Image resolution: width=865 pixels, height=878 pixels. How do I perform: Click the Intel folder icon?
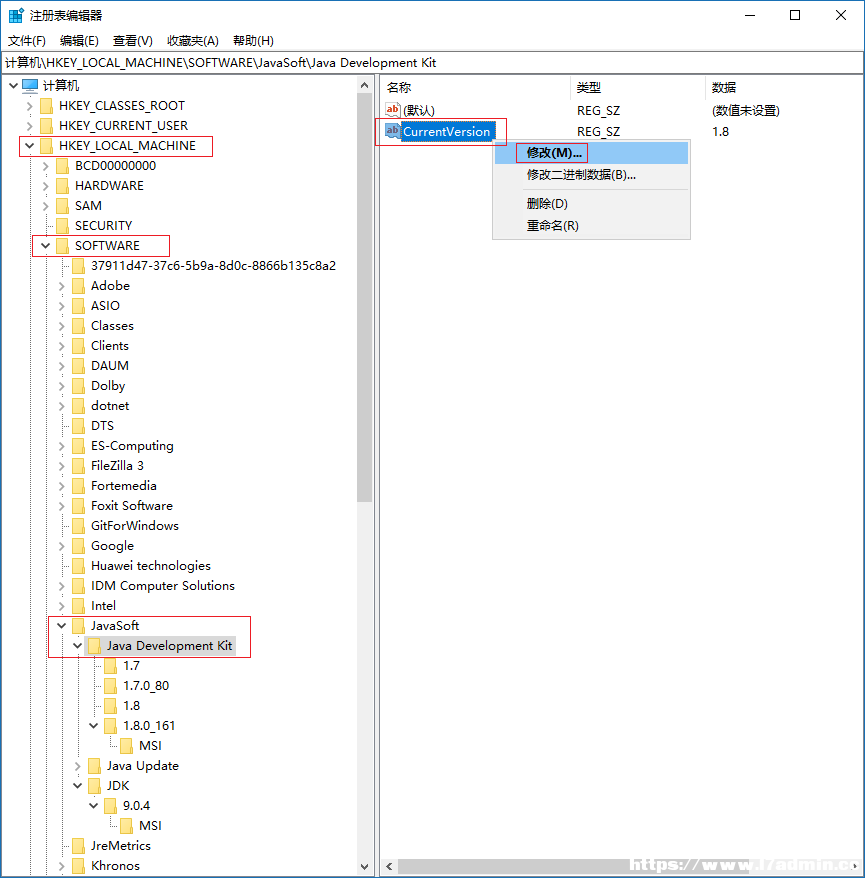pos(79,606)
